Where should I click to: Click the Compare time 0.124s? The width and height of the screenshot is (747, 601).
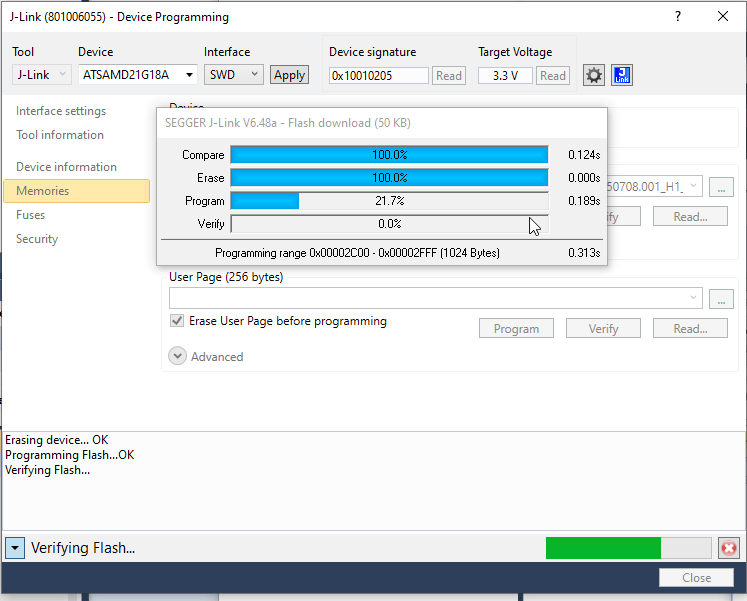coord(584,155)
